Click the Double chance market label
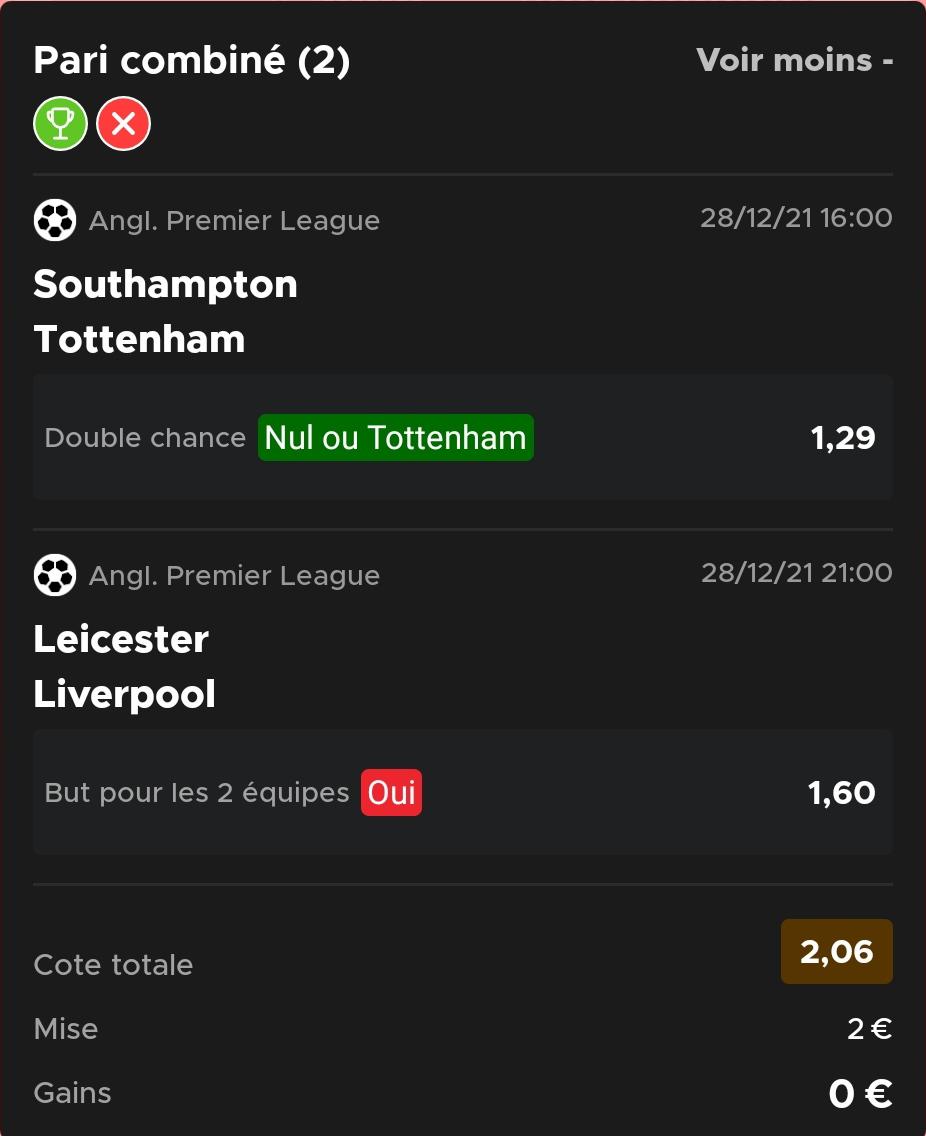 pos(145,438)
